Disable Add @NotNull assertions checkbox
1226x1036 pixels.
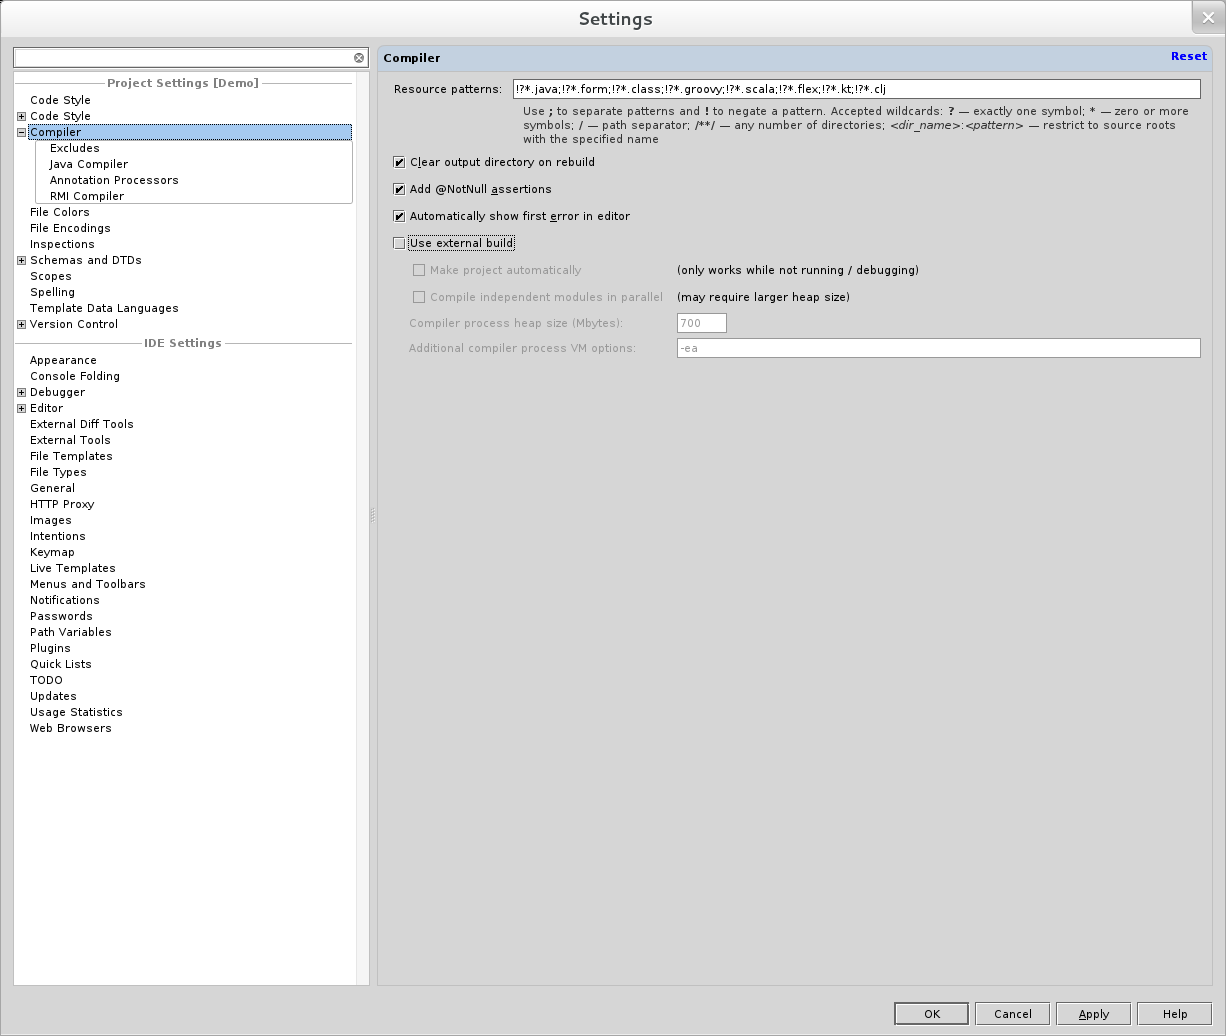(x=399, y=189)
